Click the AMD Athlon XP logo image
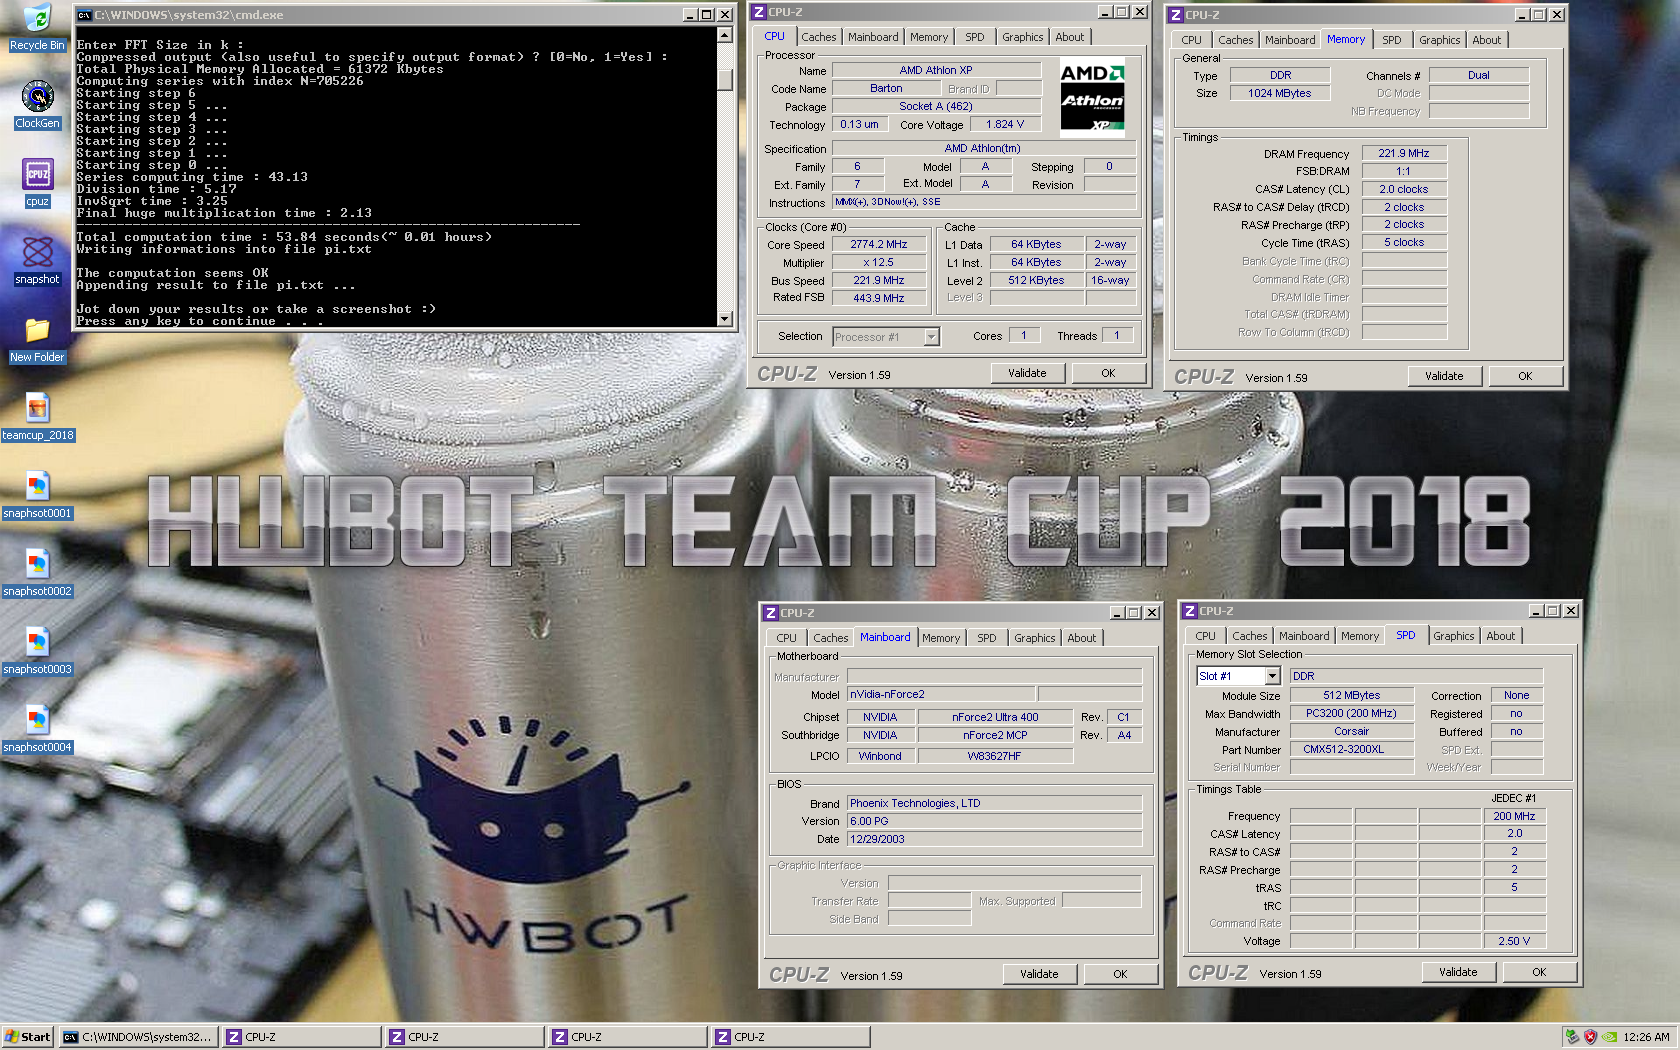1680x1050 pixels. tap(1092, 97)
